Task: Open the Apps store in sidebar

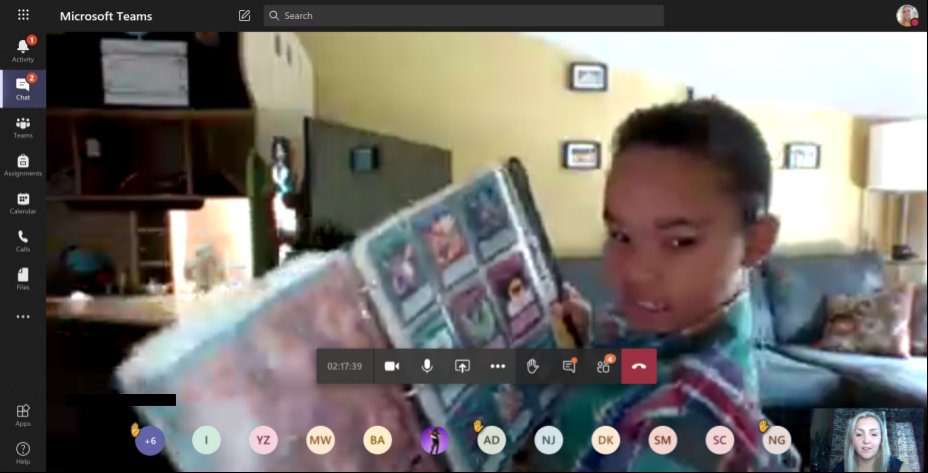Action: coord(23,415)
